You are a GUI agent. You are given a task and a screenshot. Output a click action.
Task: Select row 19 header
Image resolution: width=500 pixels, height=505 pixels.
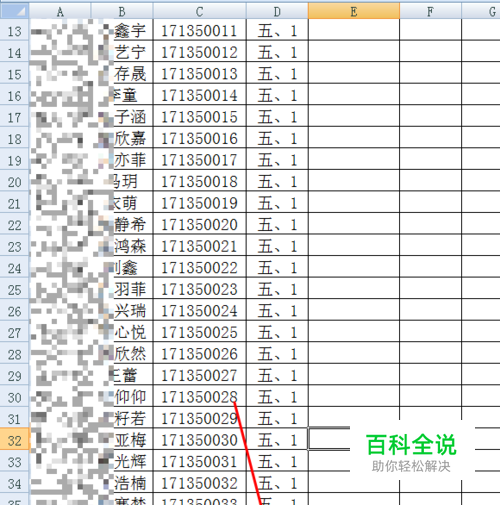[x=14, y=160]
